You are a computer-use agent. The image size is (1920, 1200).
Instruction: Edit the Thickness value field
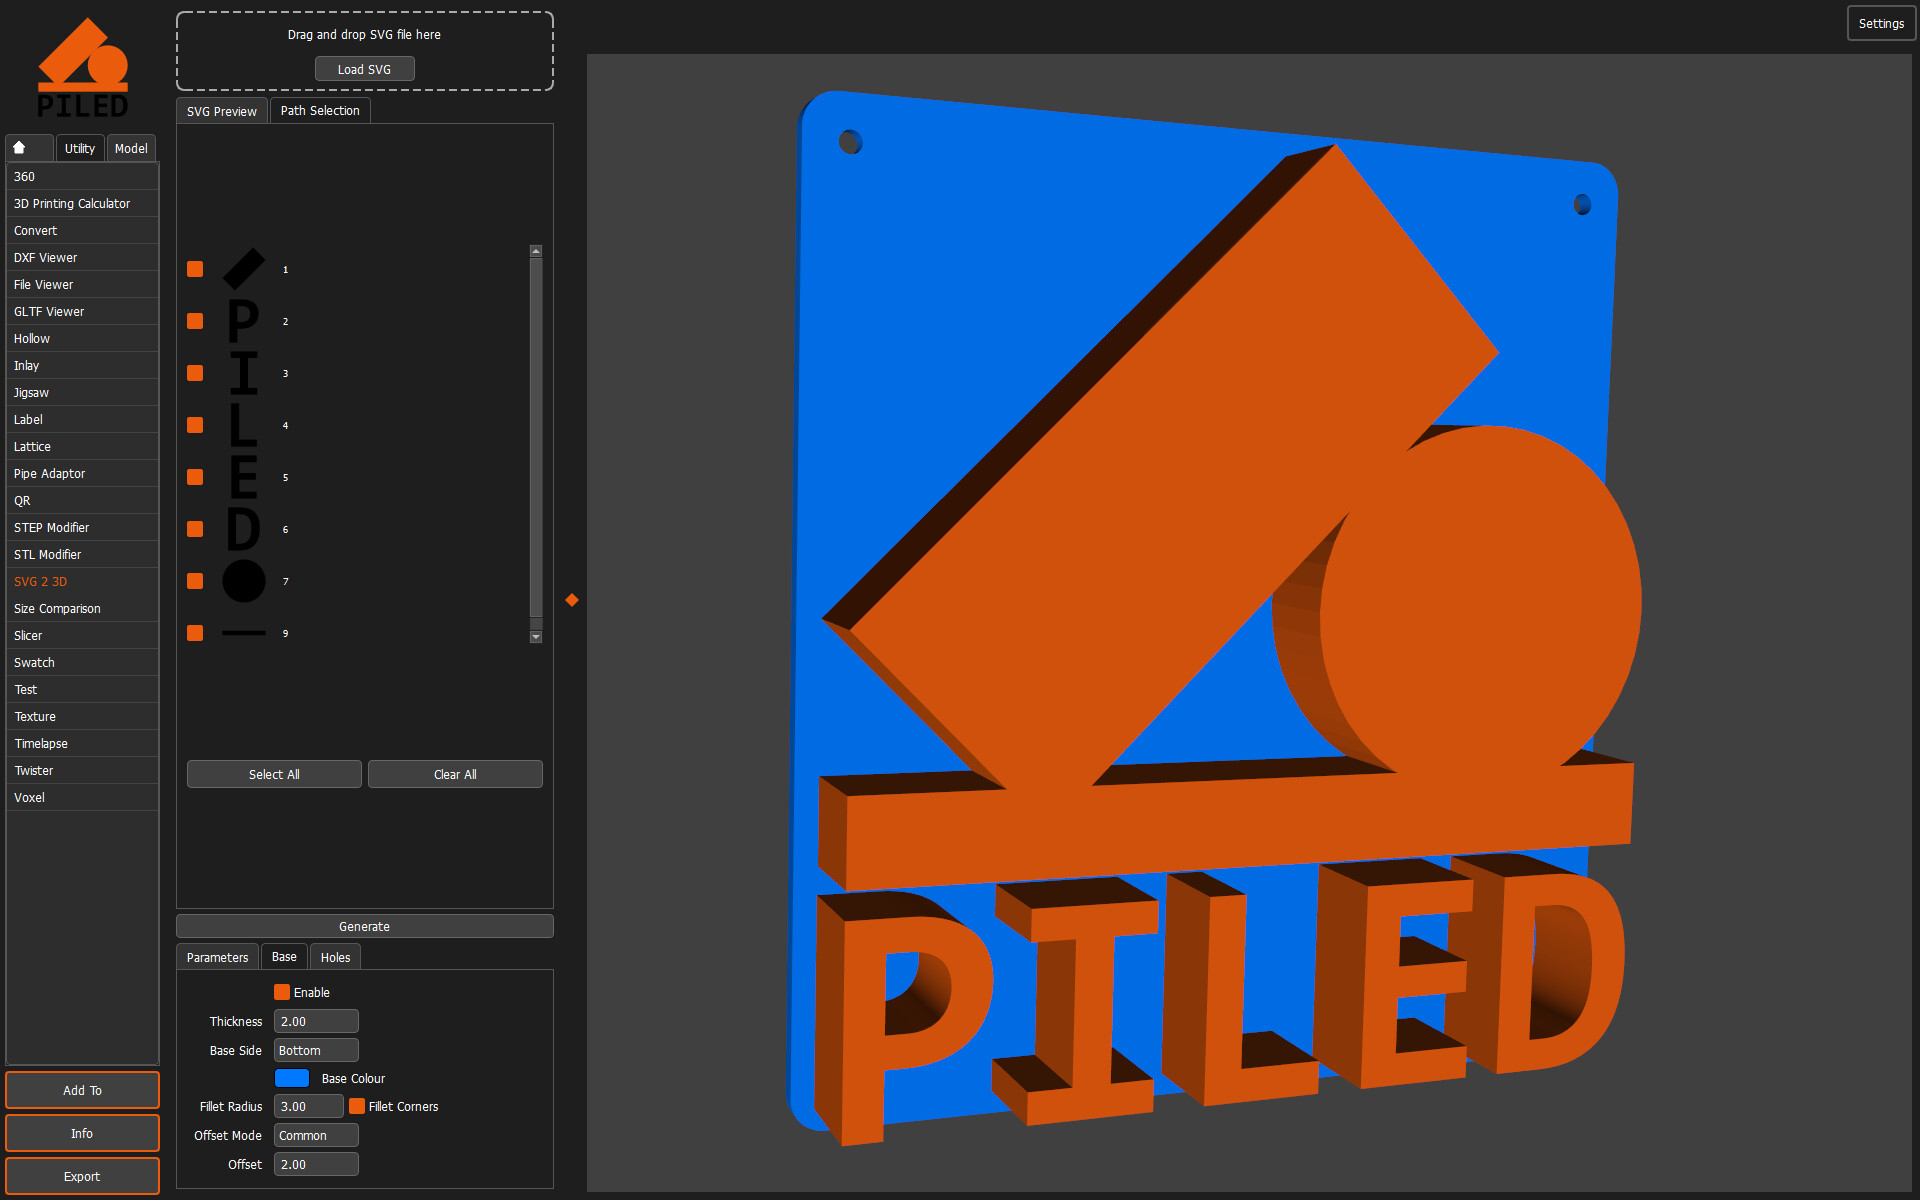tap(316, 1021)
